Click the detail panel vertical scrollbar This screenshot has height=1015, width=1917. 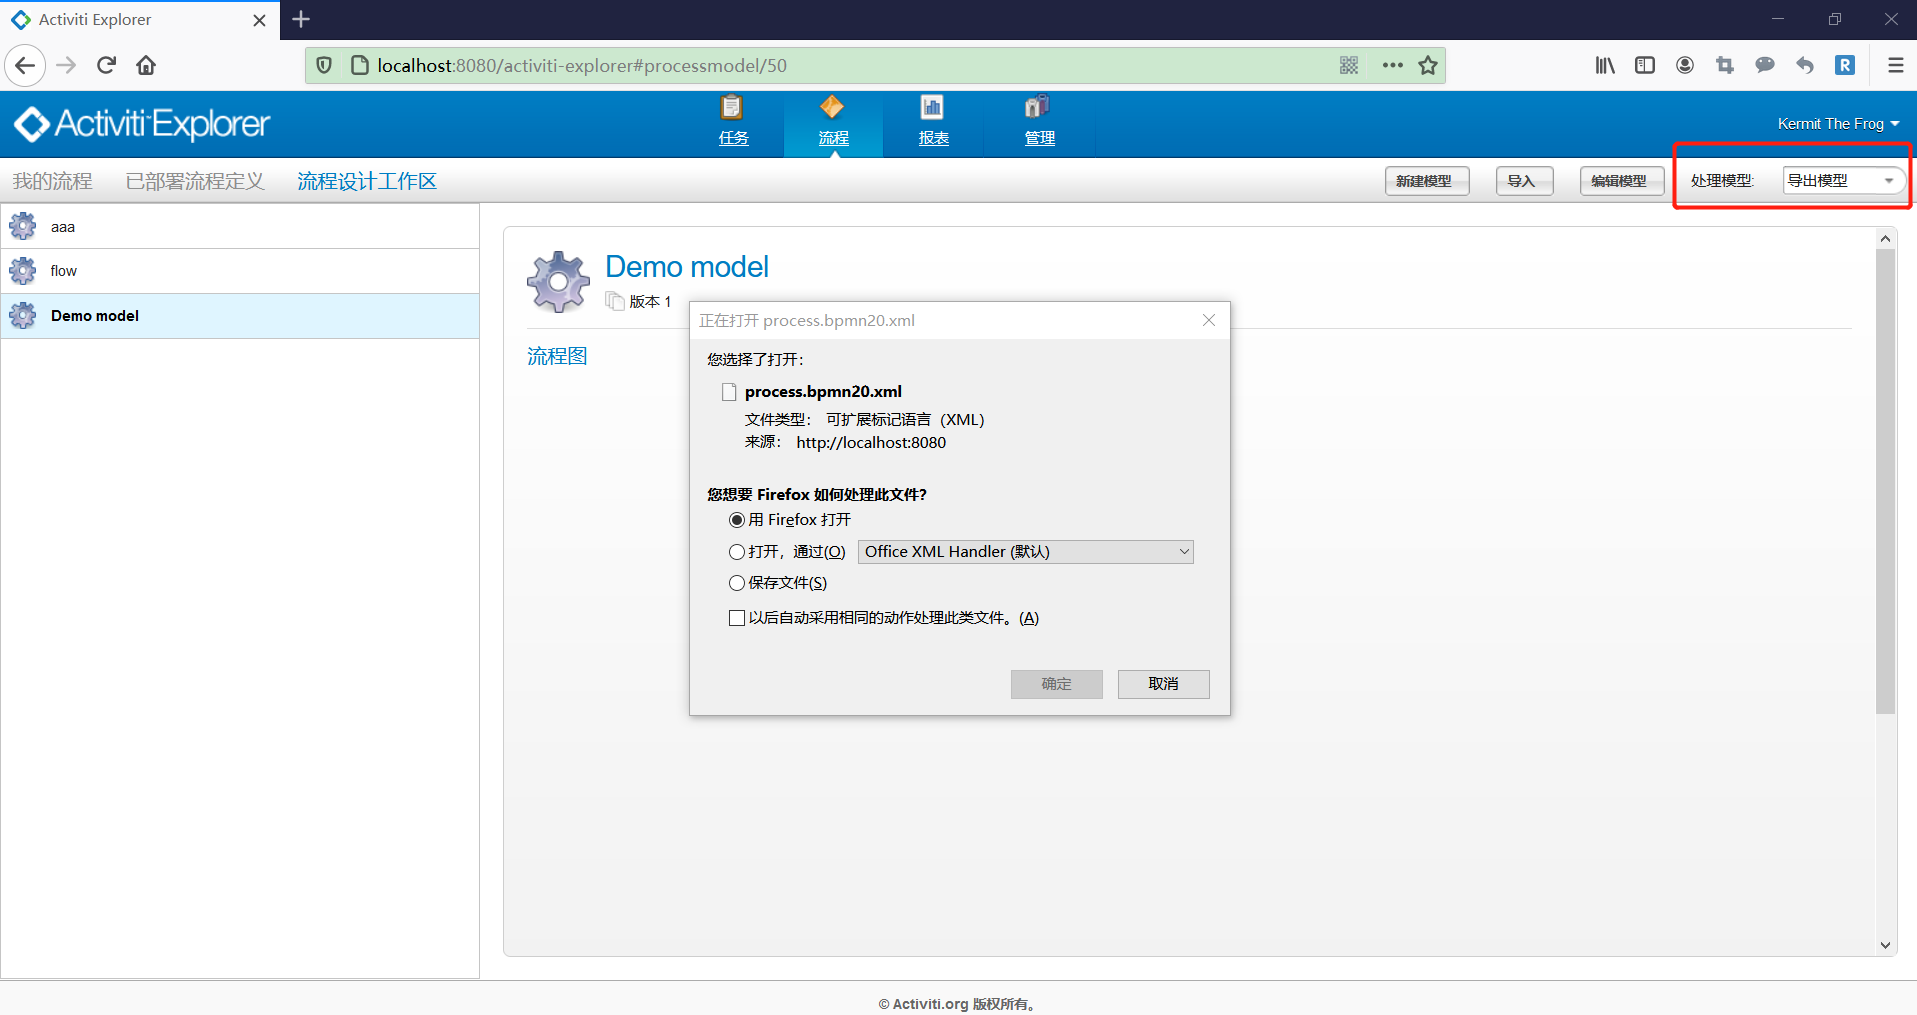pos(1886,482)
